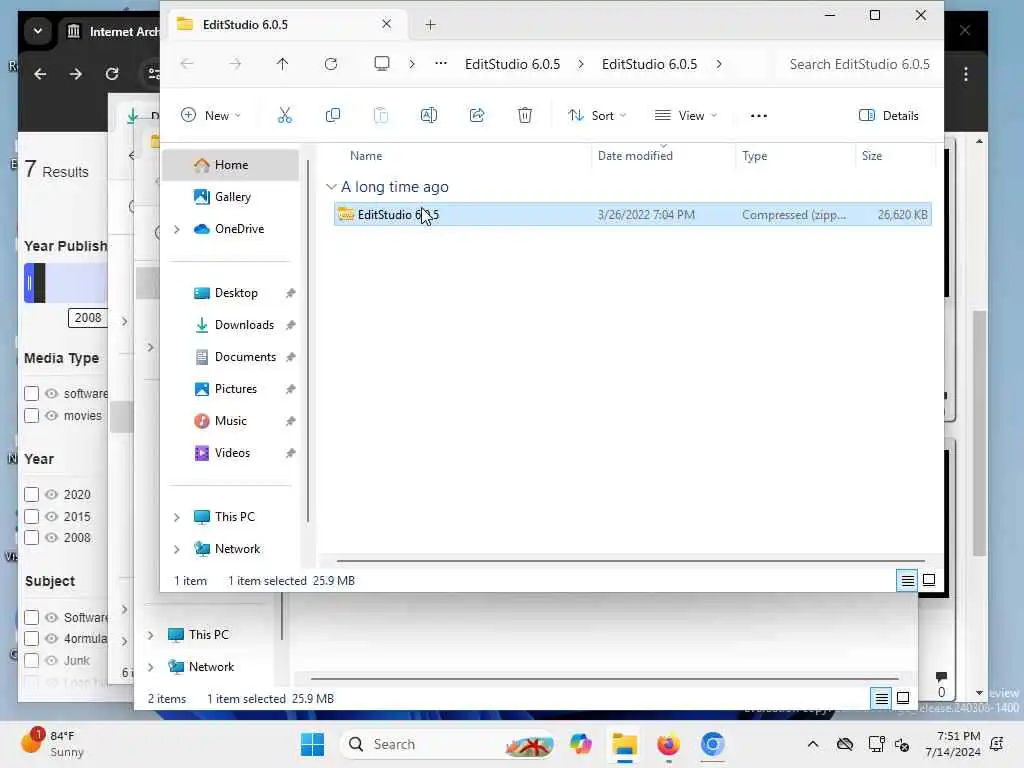Check the software media type checkbox

31,394
